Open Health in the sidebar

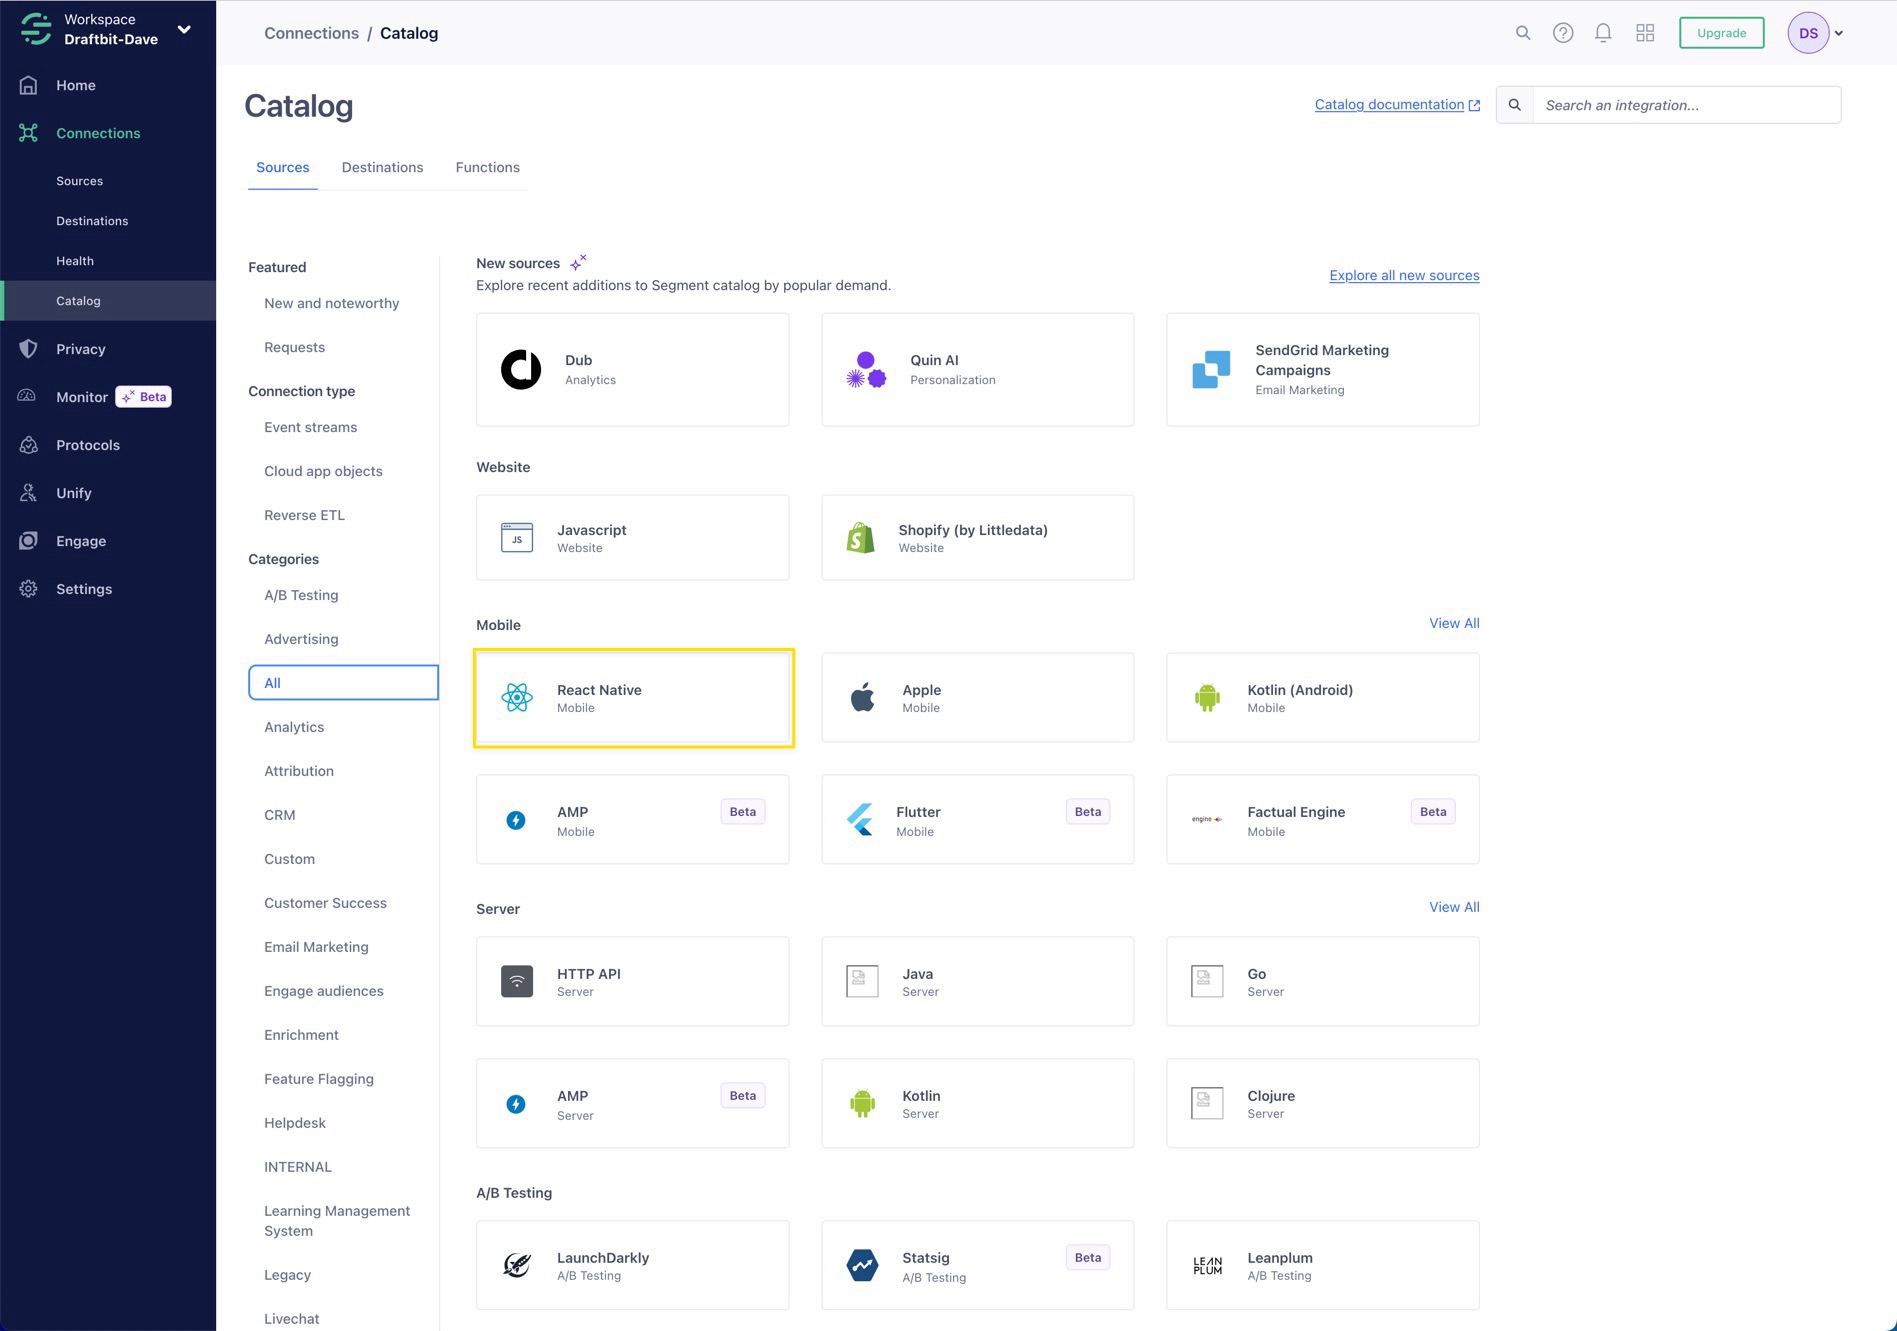coord(75,261)
